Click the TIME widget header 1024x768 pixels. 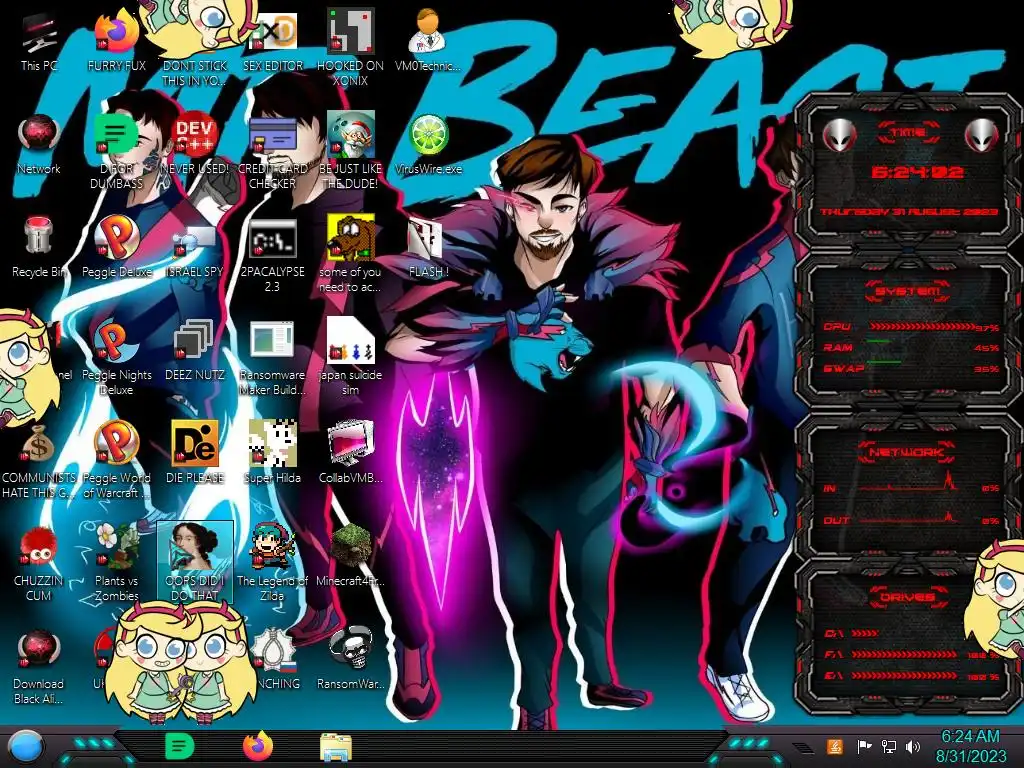pos(908,133)
